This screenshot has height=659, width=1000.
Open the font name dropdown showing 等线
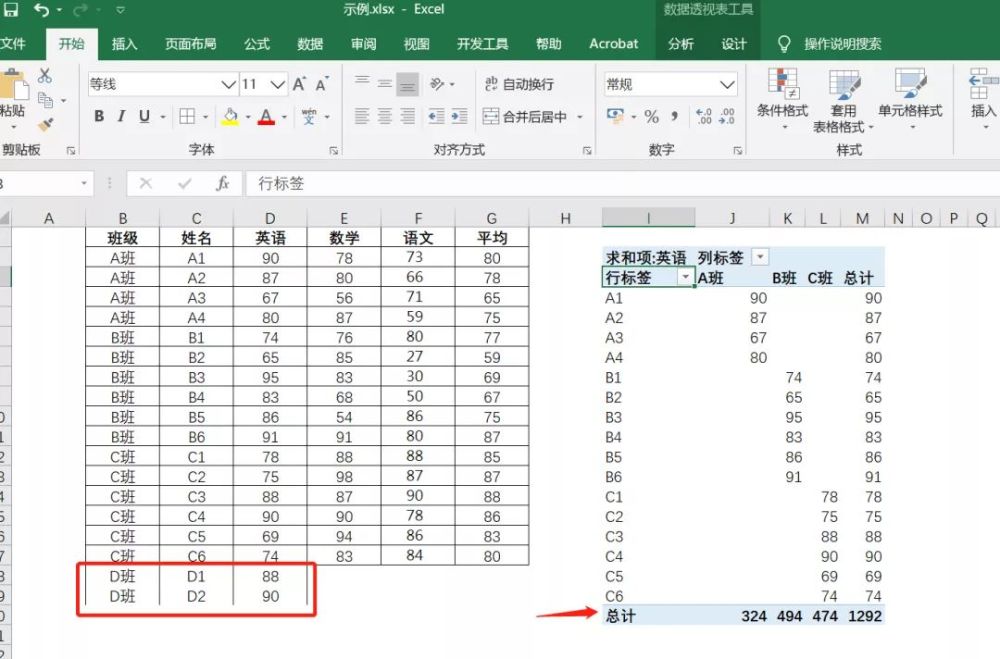pyautogui.click(x=228, y=84)
